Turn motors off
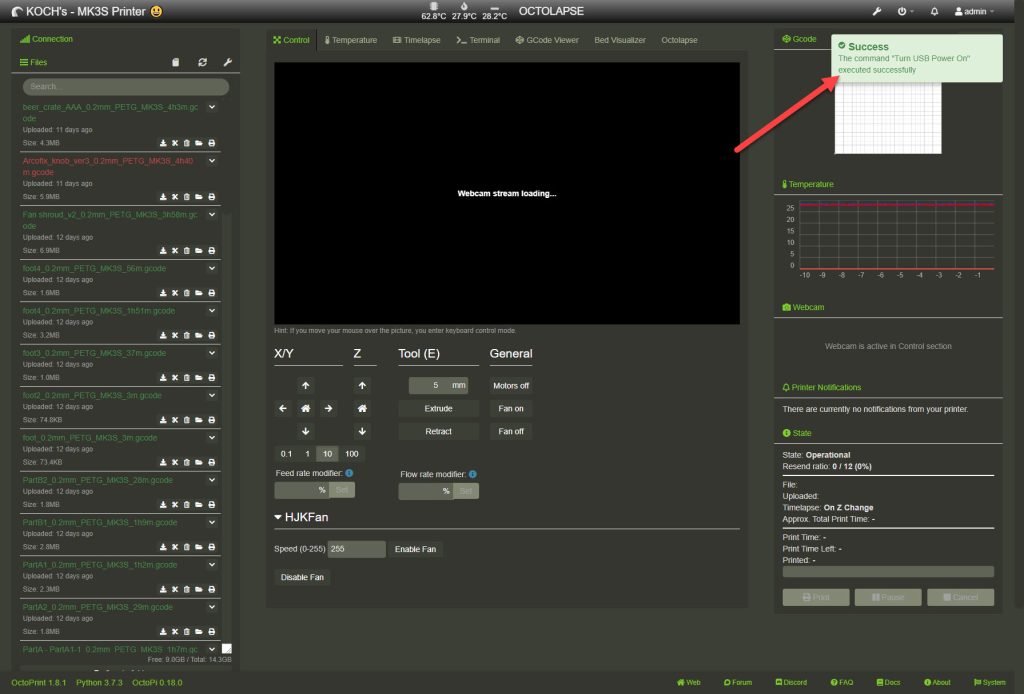 tap(511, 386)
